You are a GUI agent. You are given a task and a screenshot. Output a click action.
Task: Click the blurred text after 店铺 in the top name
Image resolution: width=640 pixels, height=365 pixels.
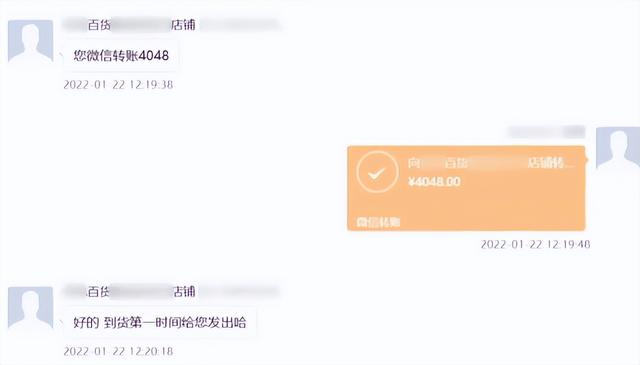[240, 25]
